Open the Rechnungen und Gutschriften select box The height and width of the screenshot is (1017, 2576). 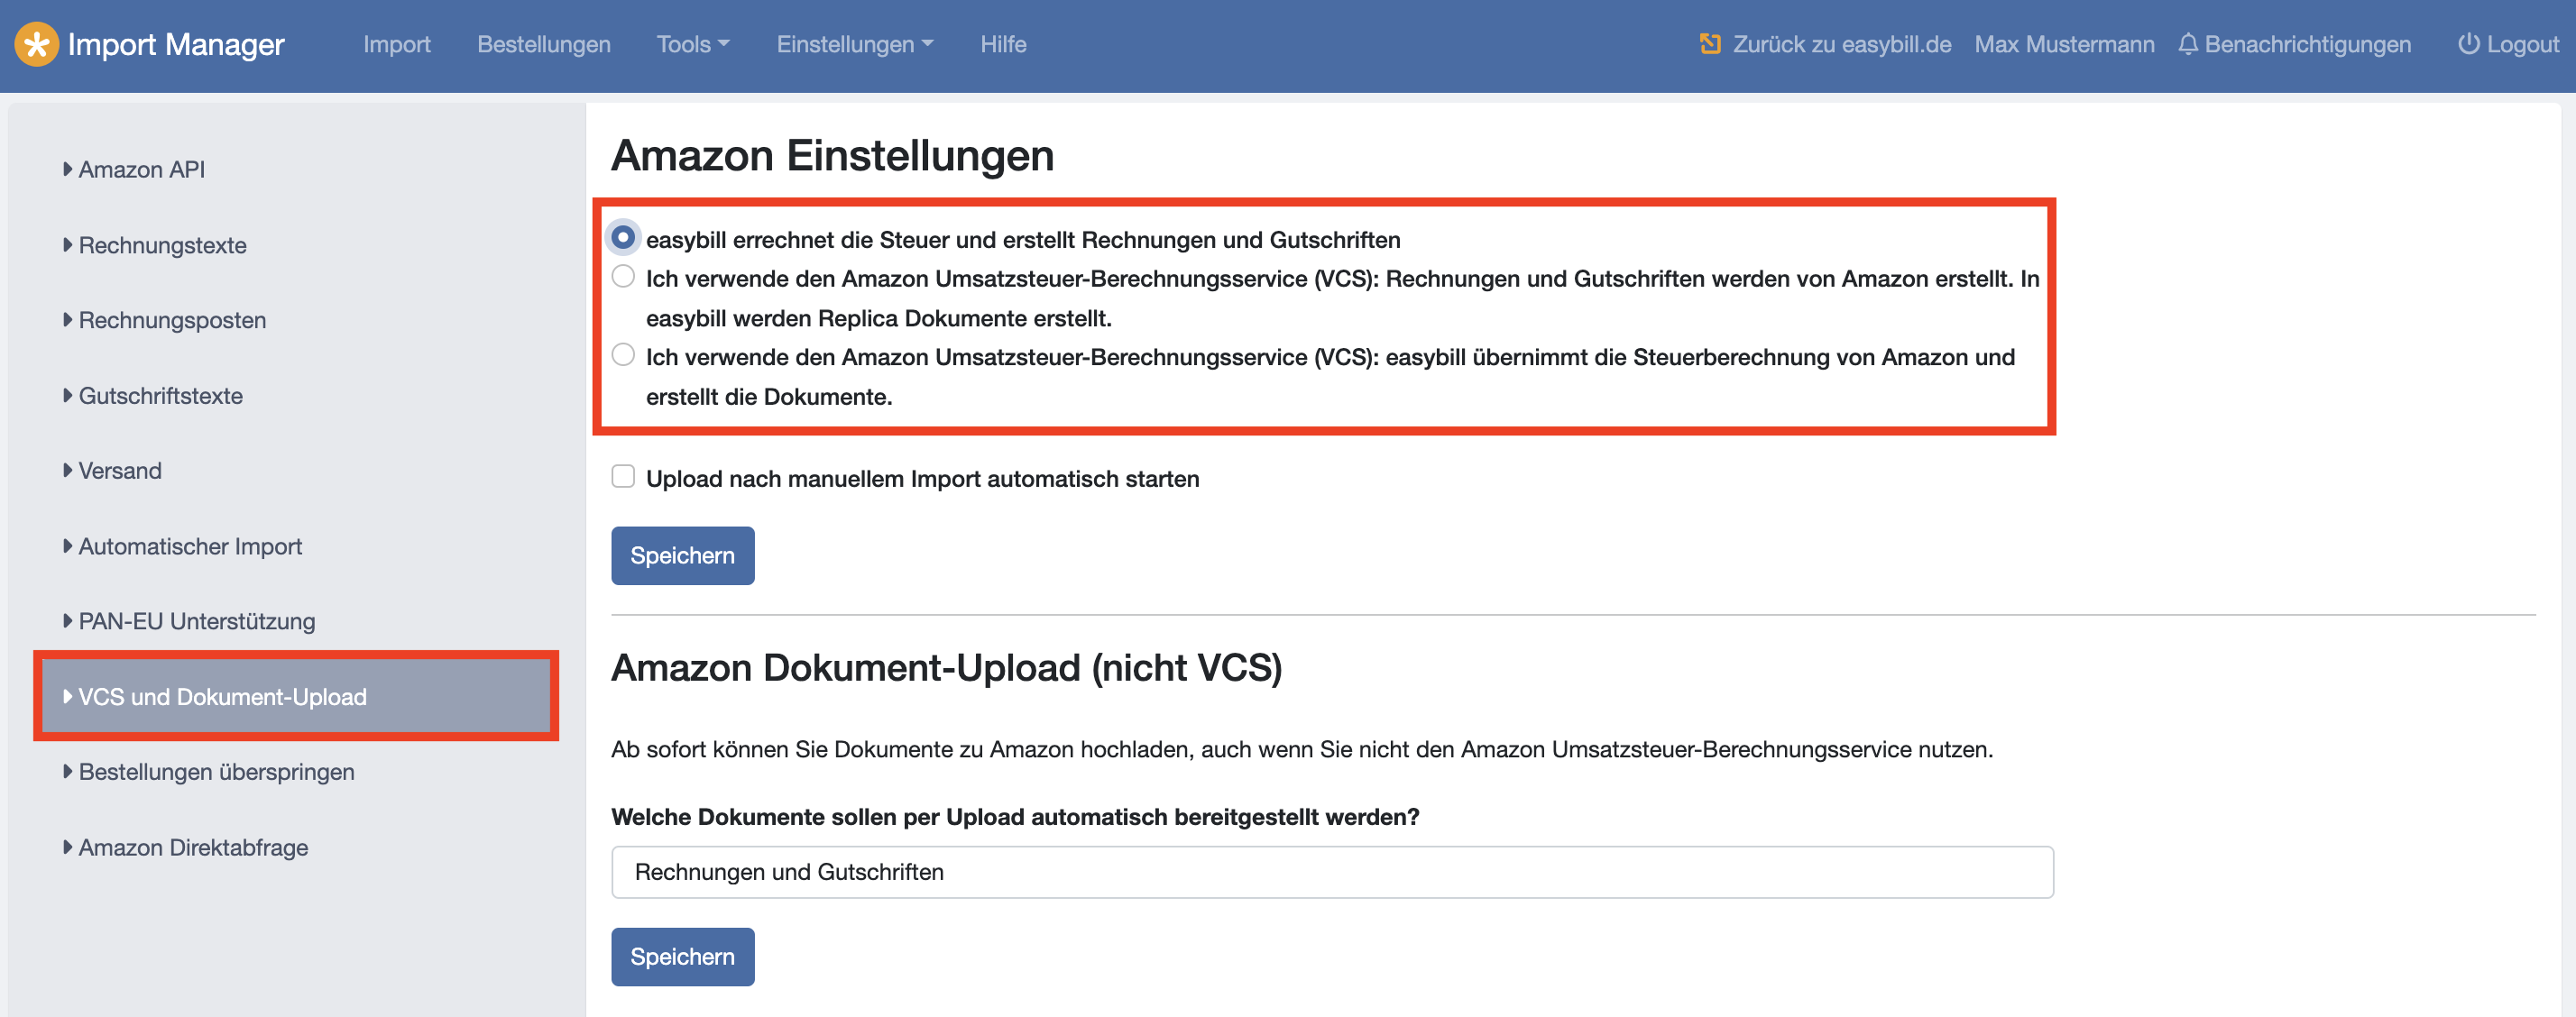[1331, 872]
